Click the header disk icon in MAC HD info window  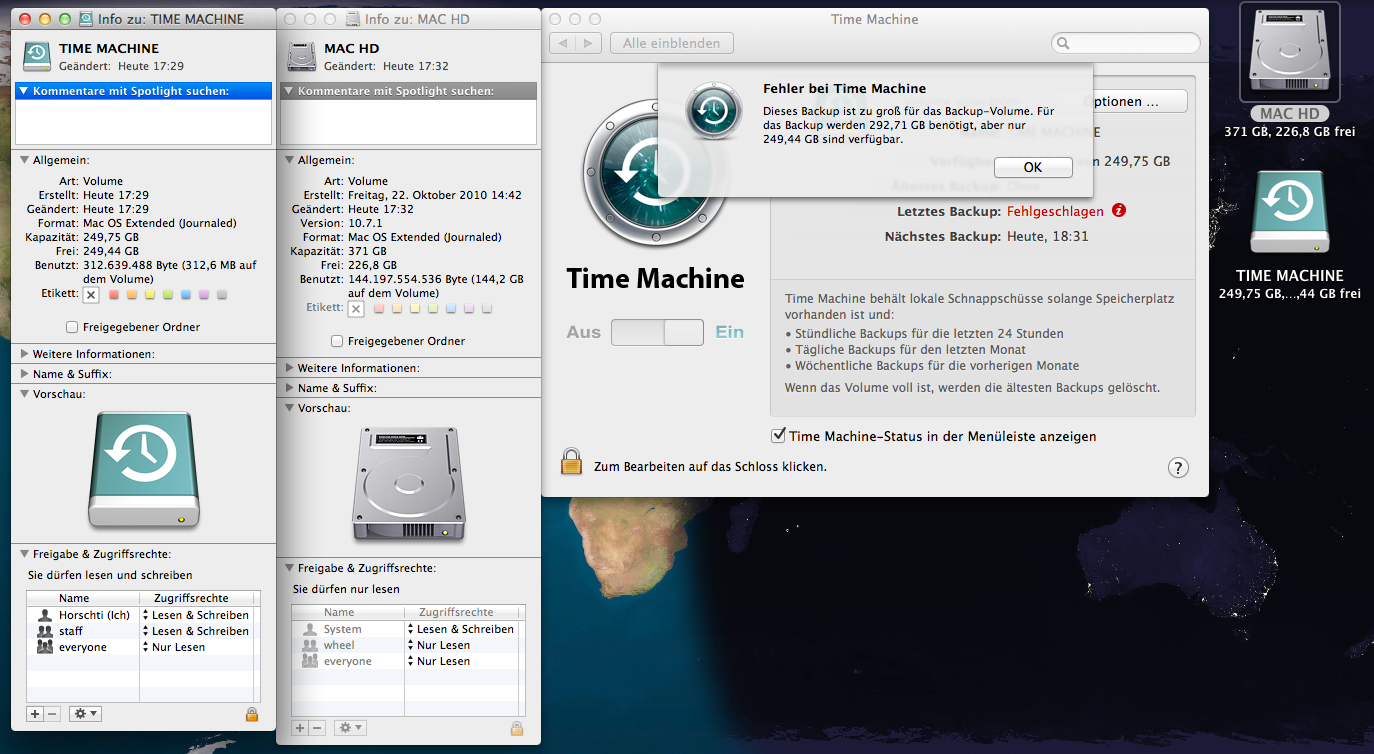302,56
